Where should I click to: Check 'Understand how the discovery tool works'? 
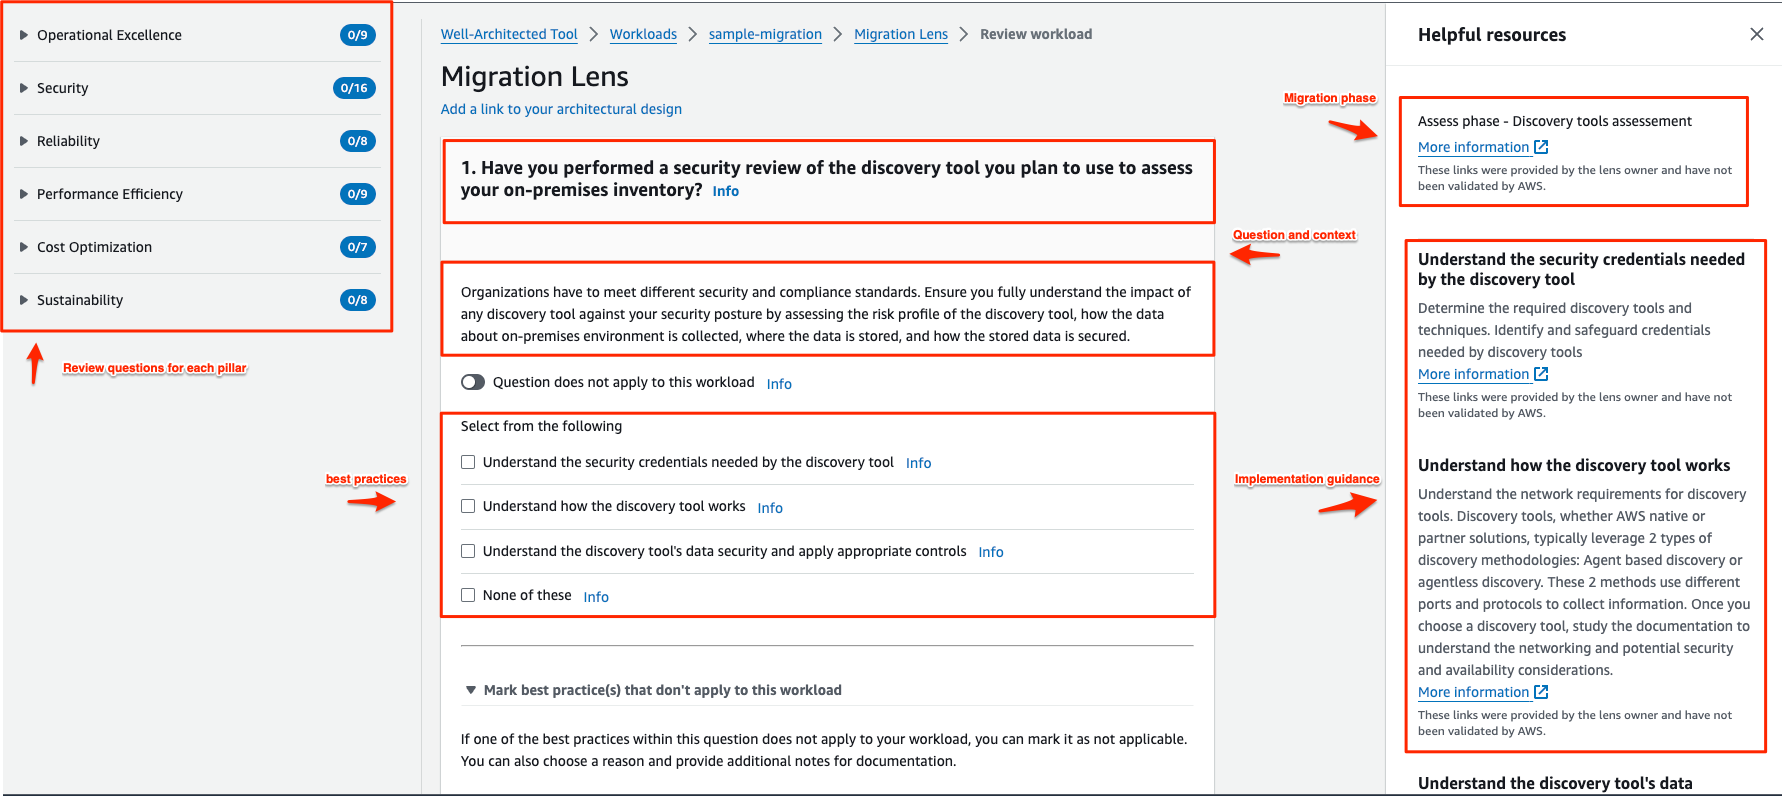[468, 506]
